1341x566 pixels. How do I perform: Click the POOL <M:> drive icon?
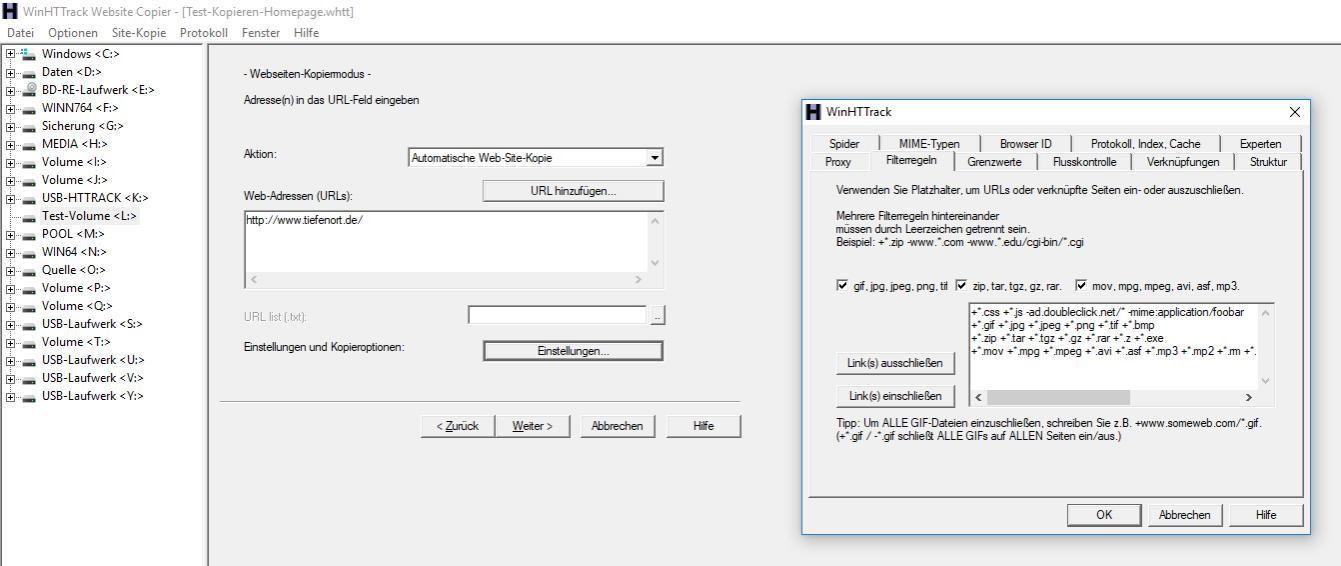tap(29, 234)
